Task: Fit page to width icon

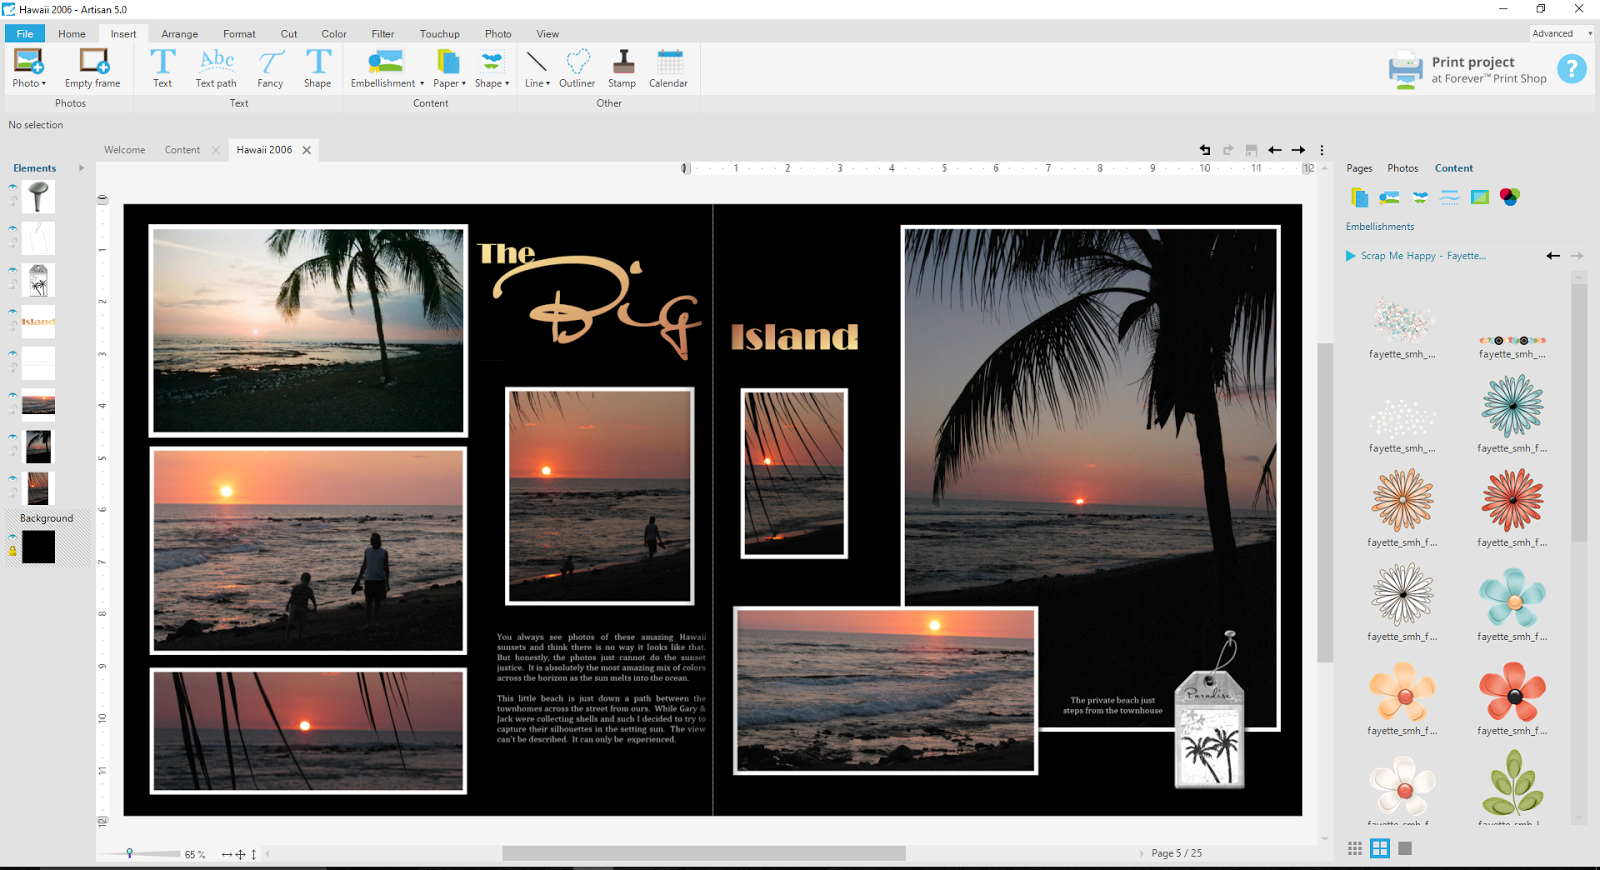Action: click(x=227, y=855)
